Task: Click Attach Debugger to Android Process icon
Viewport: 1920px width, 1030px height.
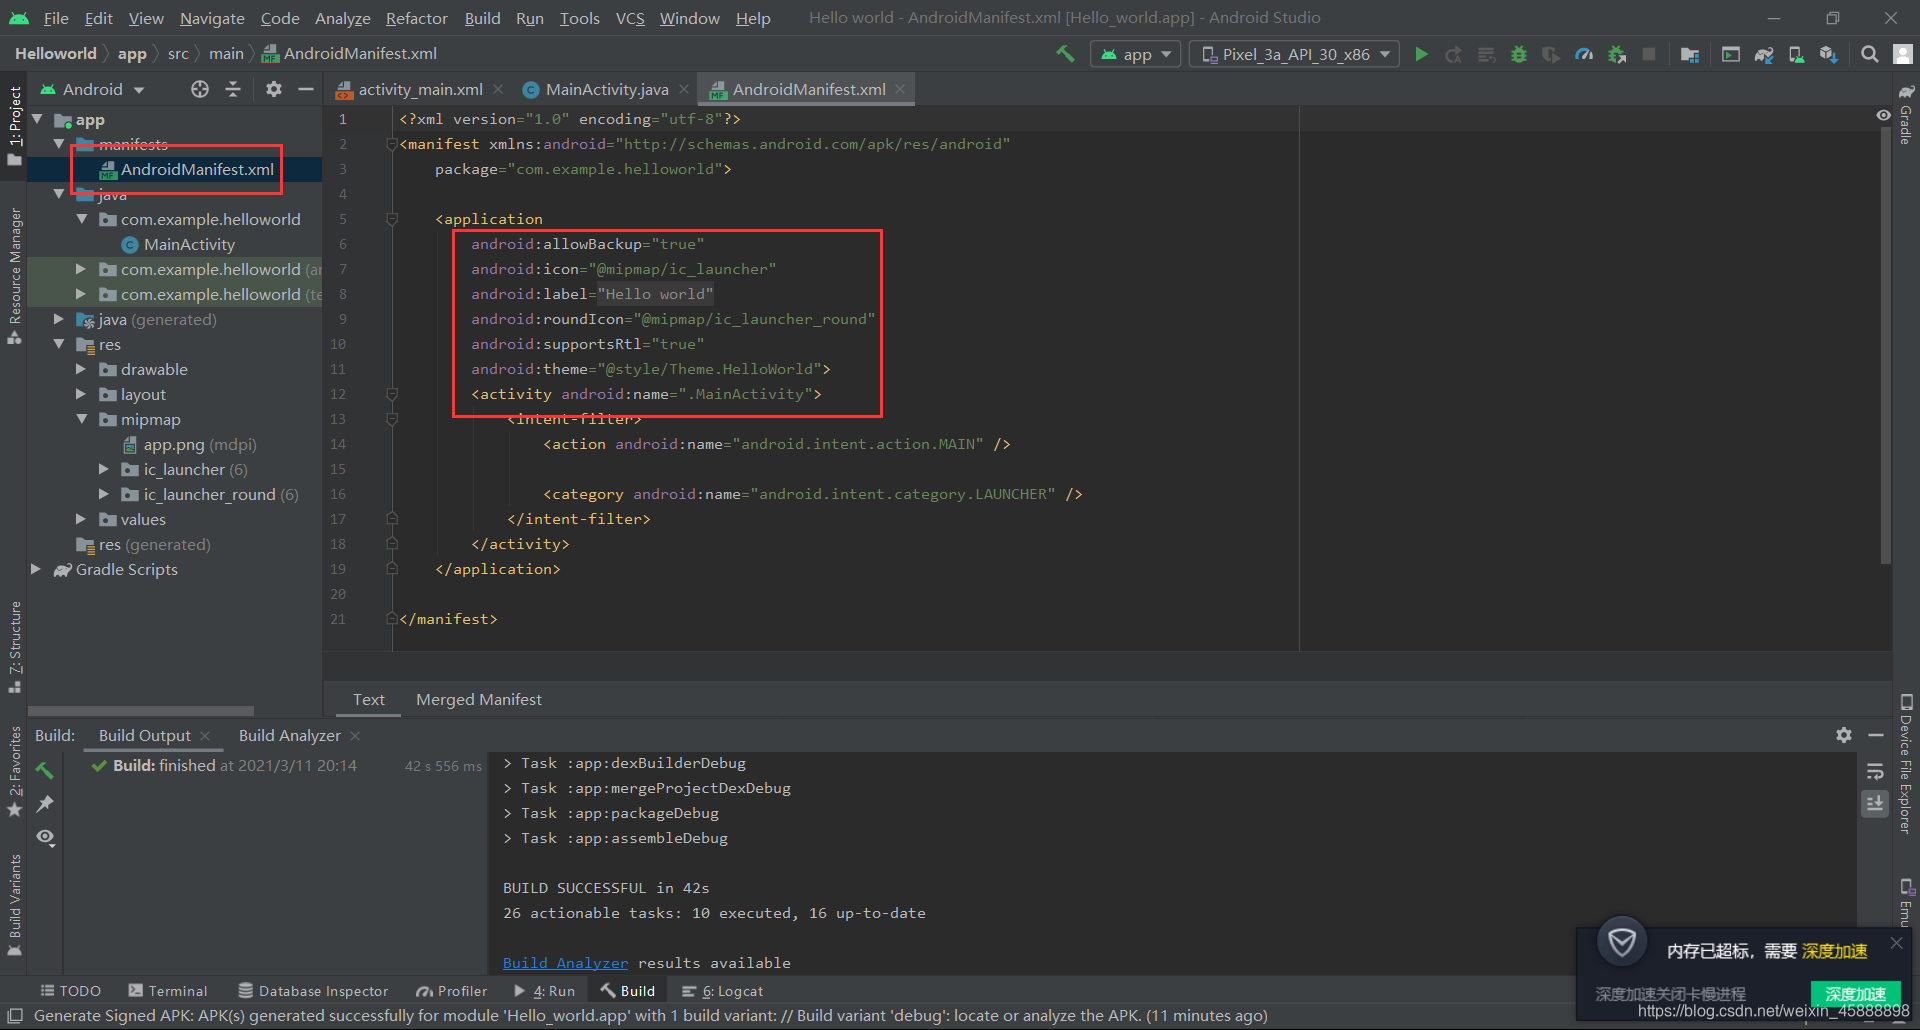Action: 1617,54
